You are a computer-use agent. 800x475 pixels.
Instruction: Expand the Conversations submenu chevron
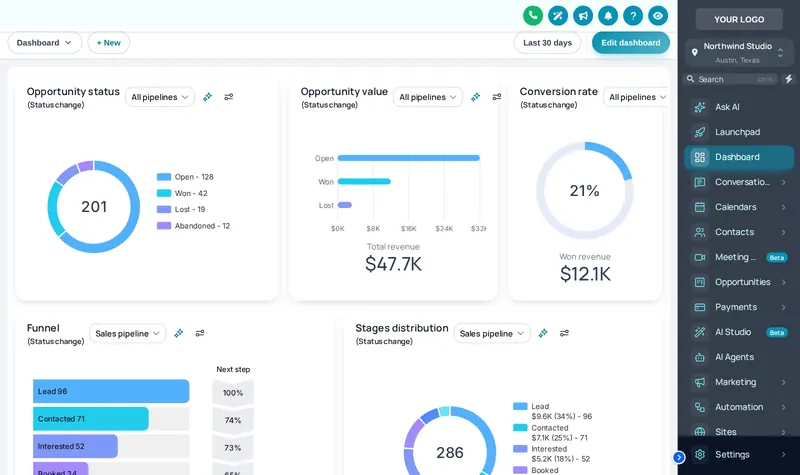tap(783, 182)
